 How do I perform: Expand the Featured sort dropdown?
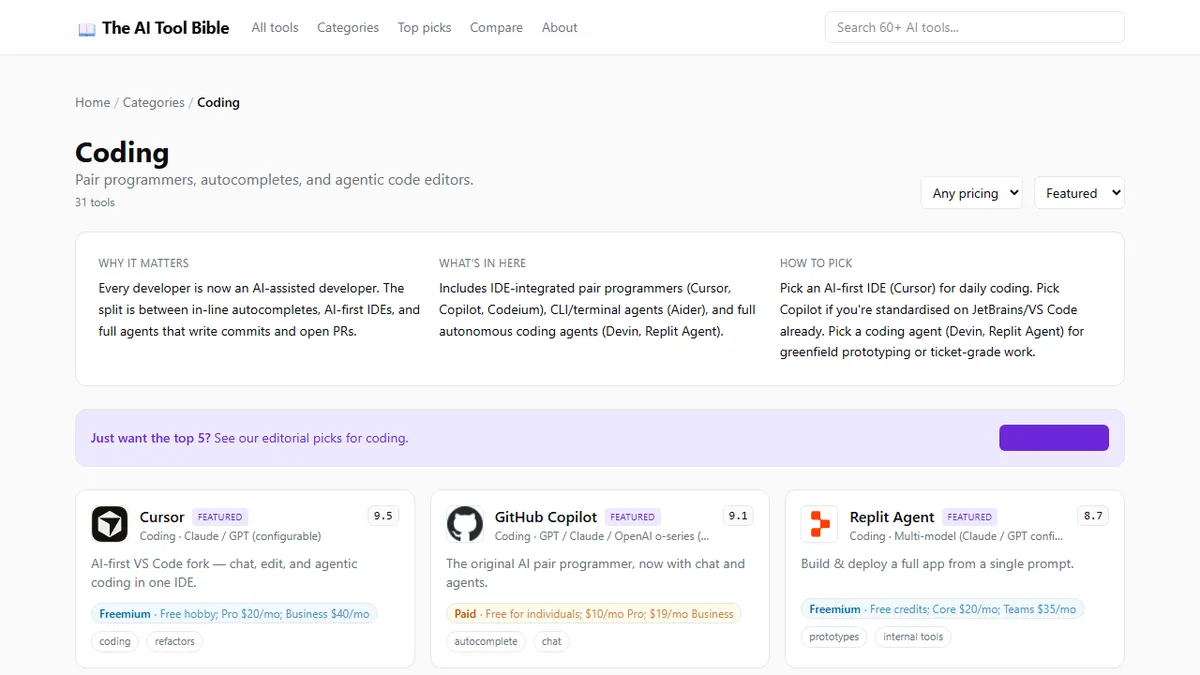[1079, 193]
